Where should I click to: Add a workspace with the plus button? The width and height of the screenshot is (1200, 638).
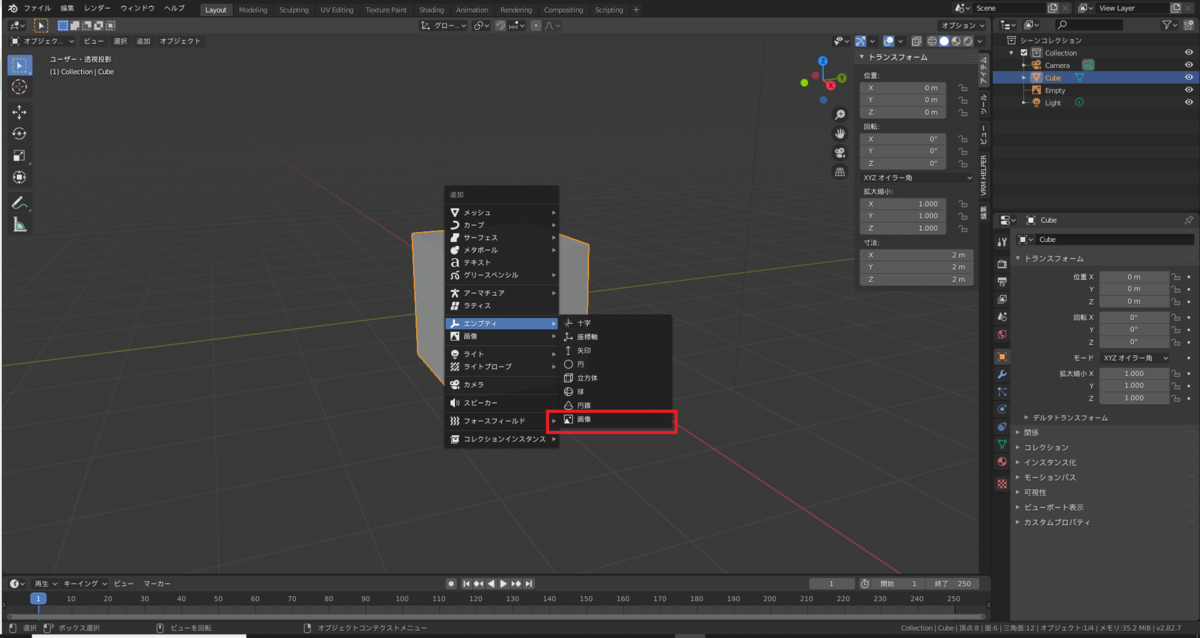pyautogui.click(x=635, y=9)
